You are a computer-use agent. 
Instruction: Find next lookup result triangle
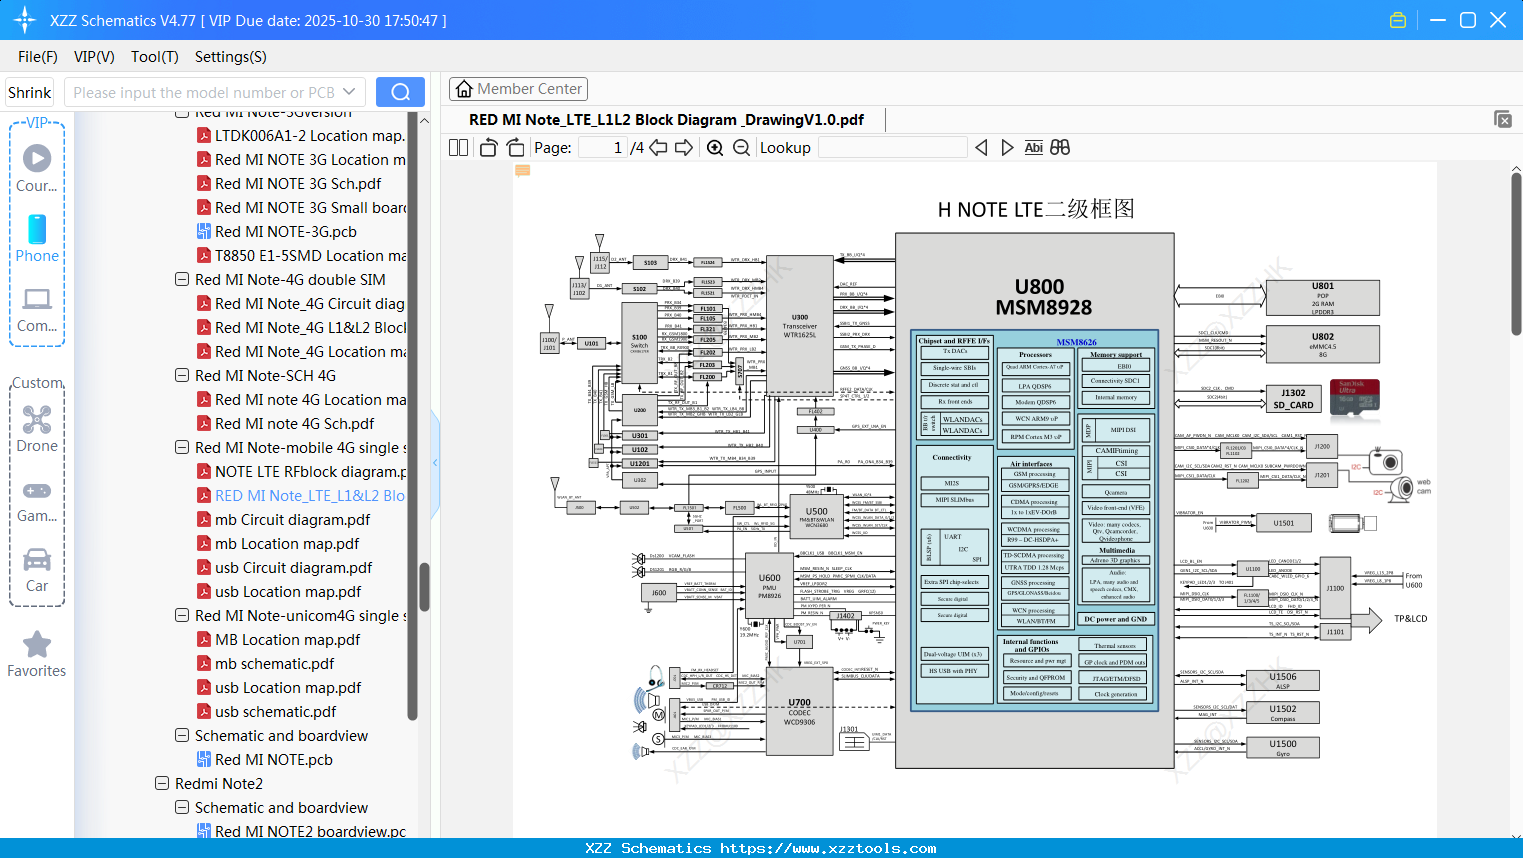pos(1007,148)
